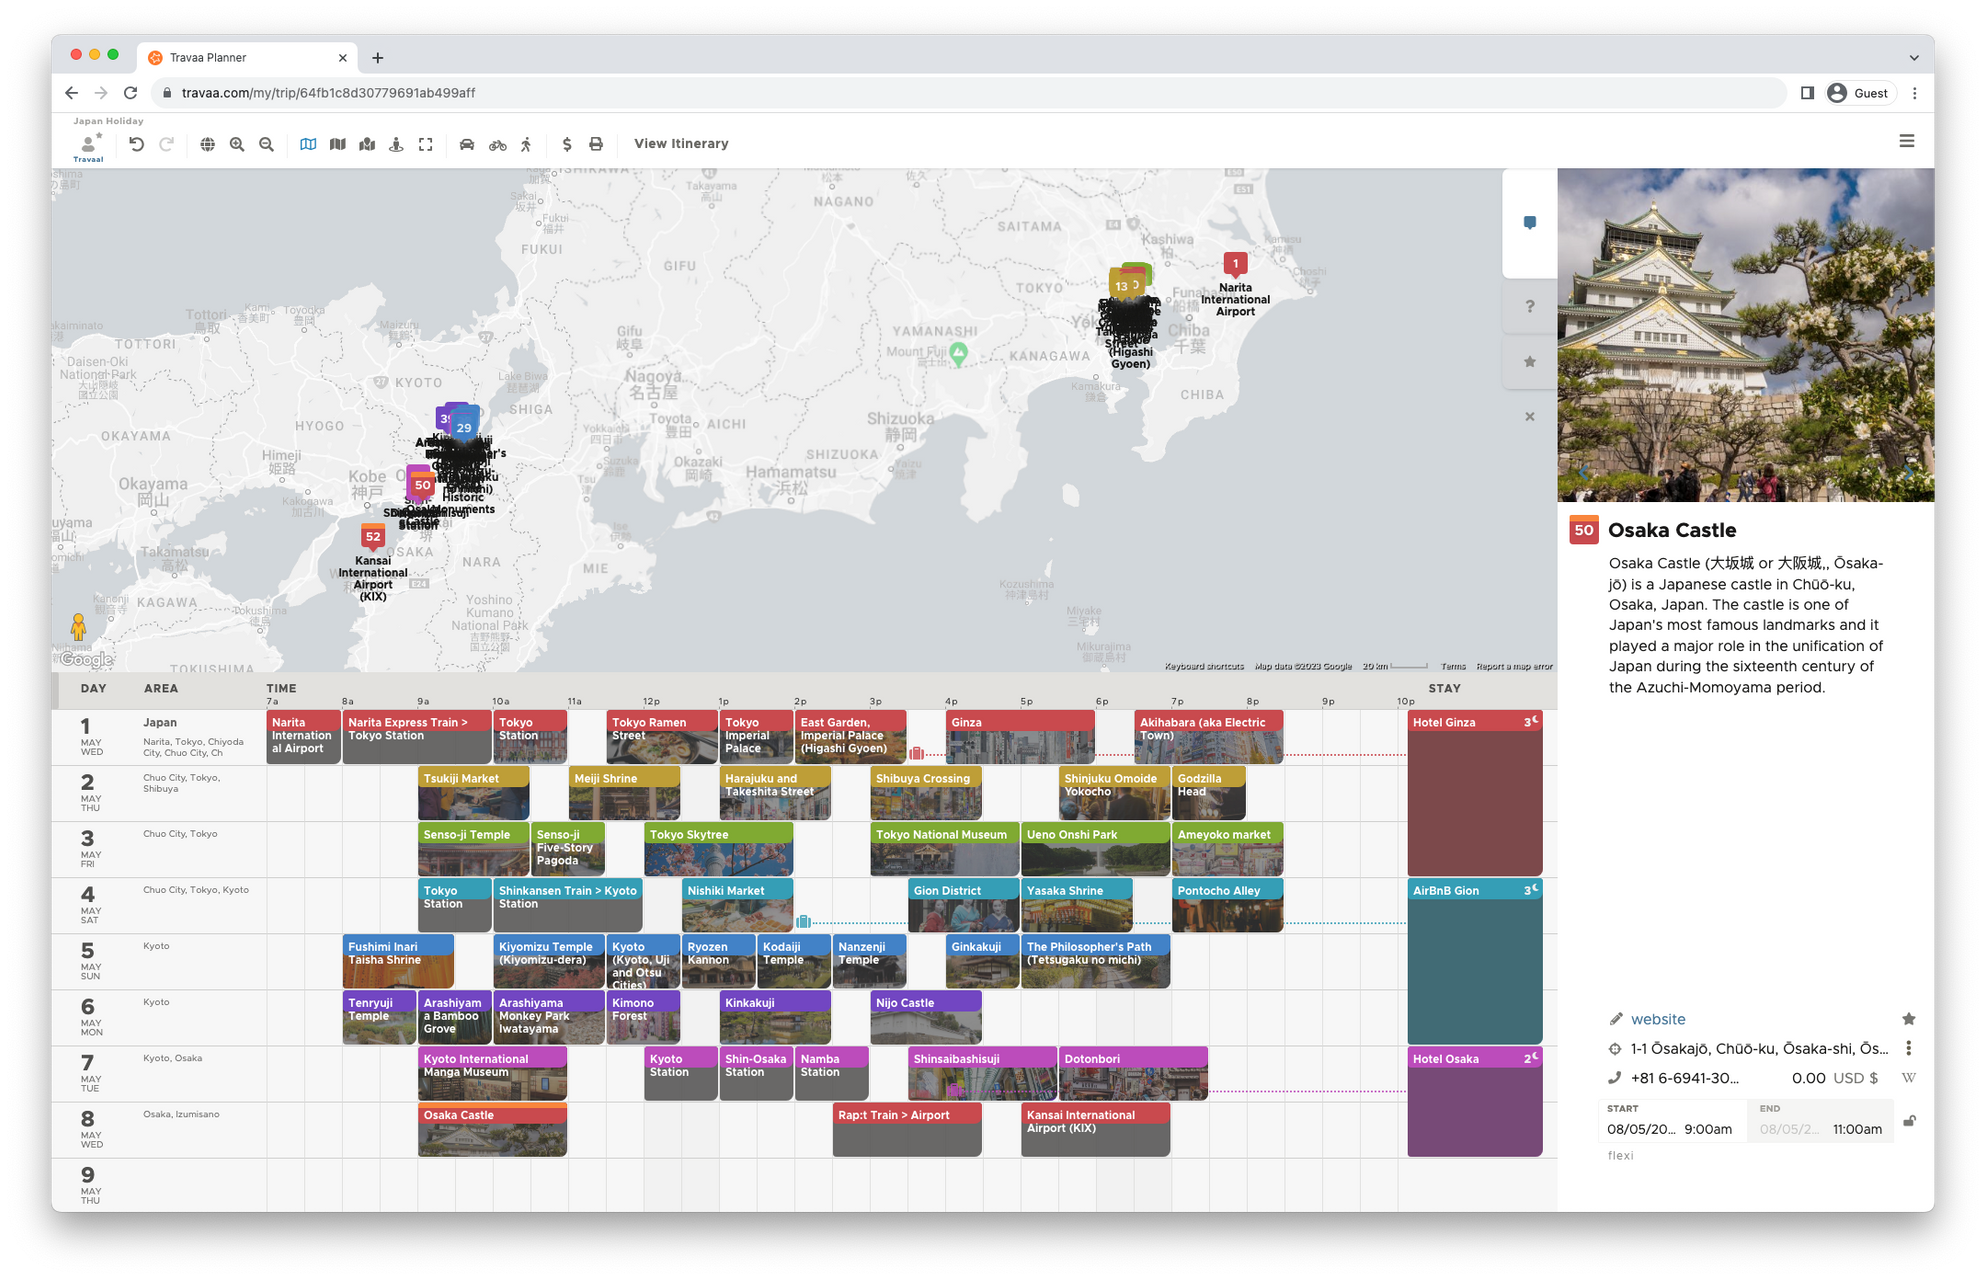The width and height of the screenshot is (1986, 1280).
Task: Toggle the lock icon beside end time
Action: coord(1908,1121)
